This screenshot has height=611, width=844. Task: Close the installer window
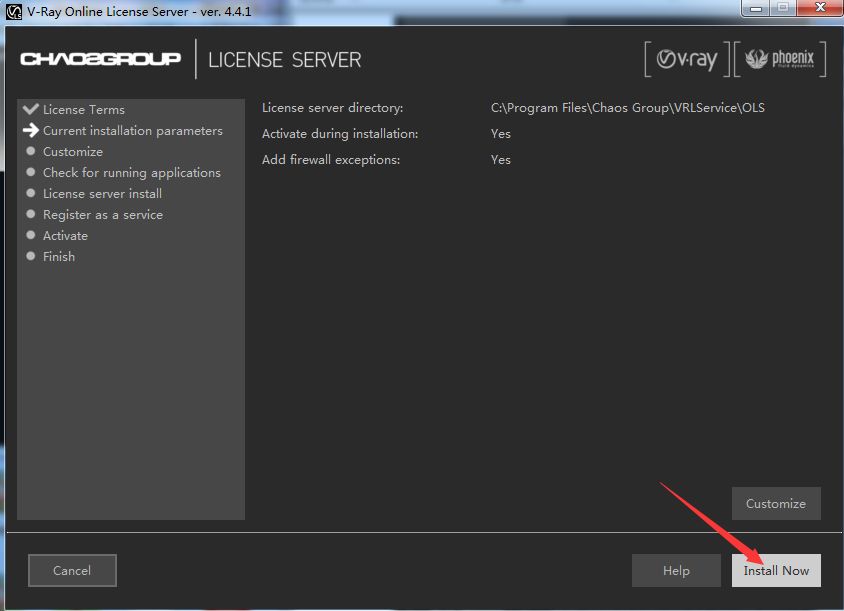[820, 8]
